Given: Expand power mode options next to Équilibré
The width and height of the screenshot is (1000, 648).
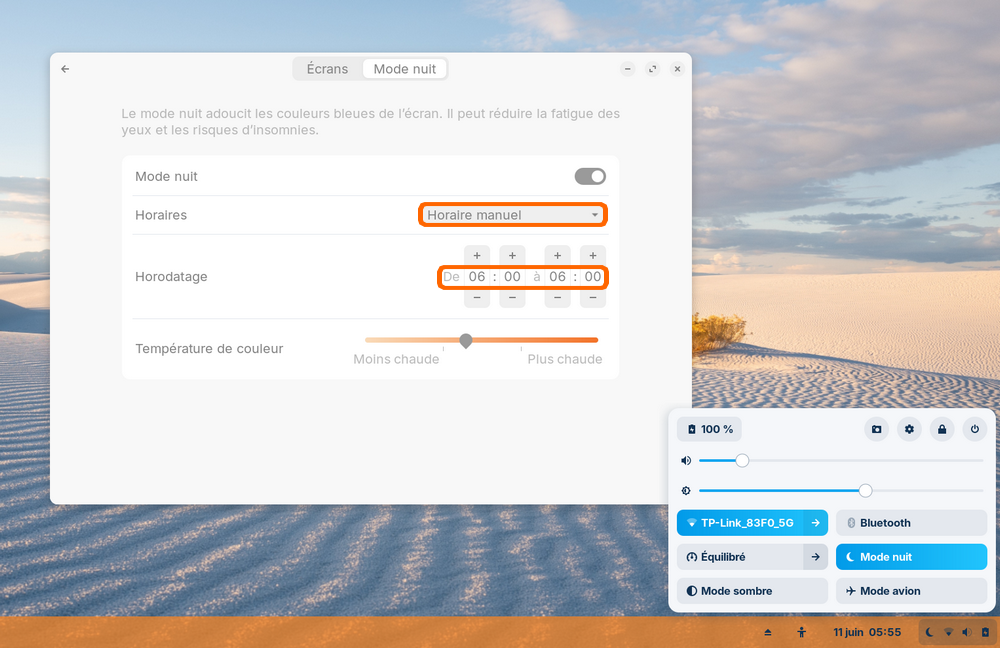Looking at the screenshot, I should click(816, 557).
